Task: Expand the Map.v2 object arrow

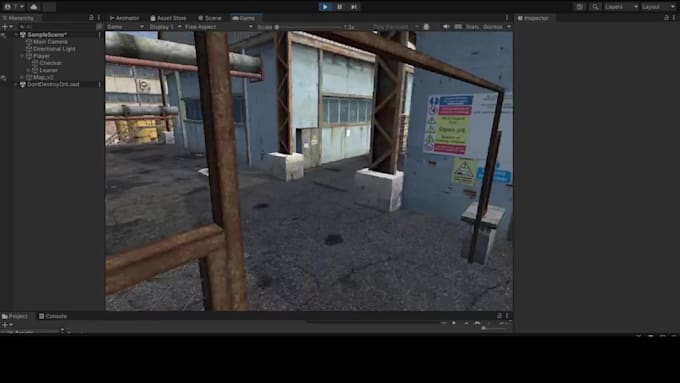Action: (x=22, y=77)
